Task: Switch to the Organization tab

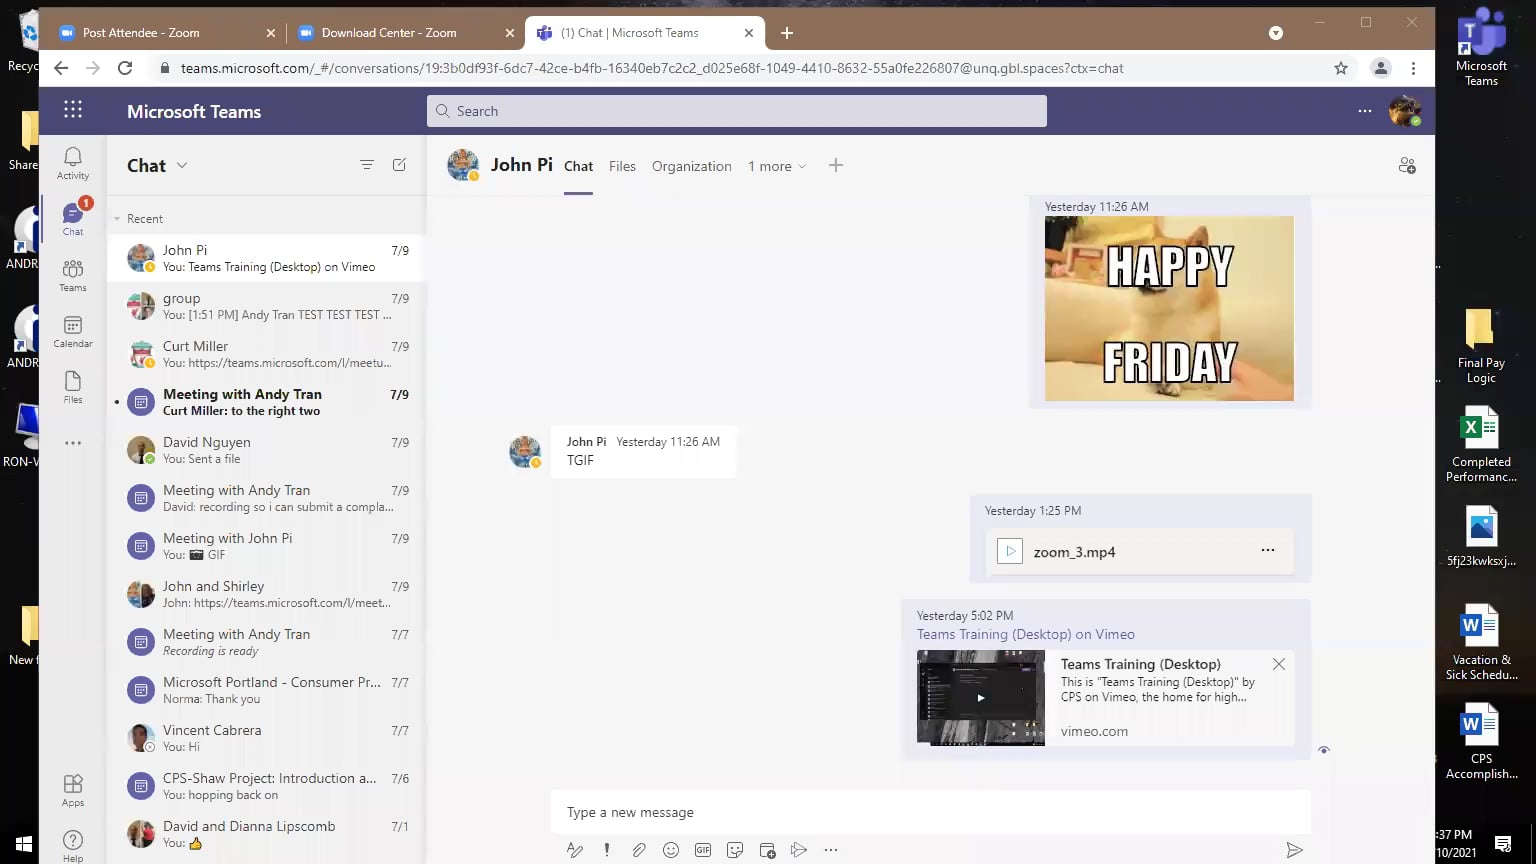Action: coord(691,166)
